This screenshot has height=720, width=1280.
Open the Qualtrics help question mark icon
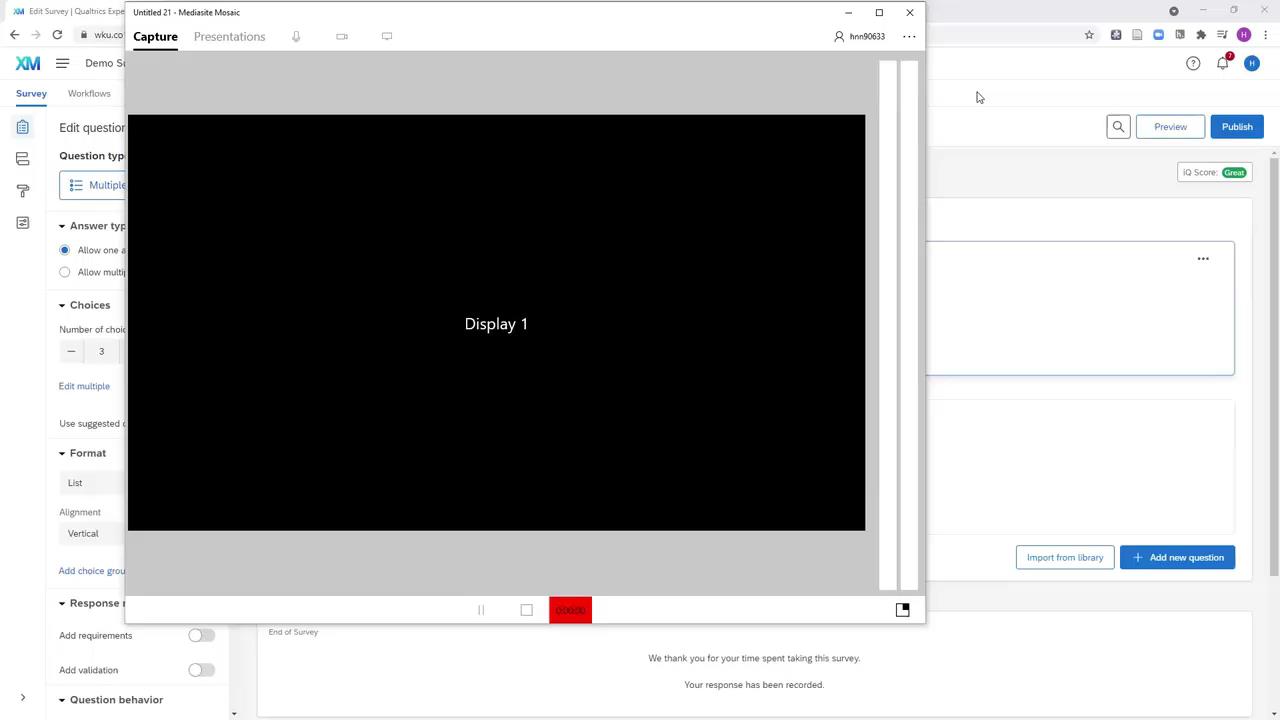click(1193, 63)
